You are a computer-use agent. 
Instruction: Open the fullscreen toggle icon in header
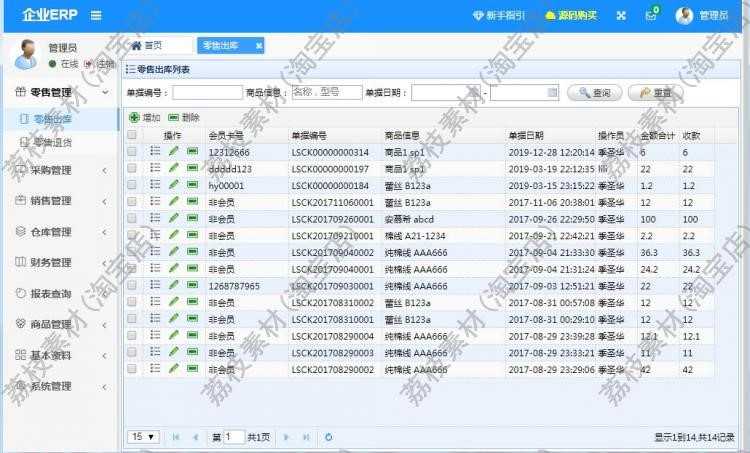pos(621,16)
